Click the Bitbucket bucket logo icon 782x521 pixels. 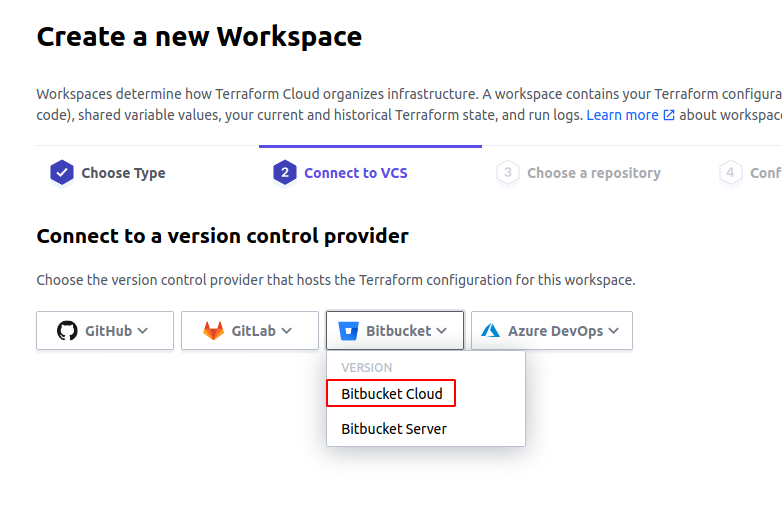click(x=348, y=331)
